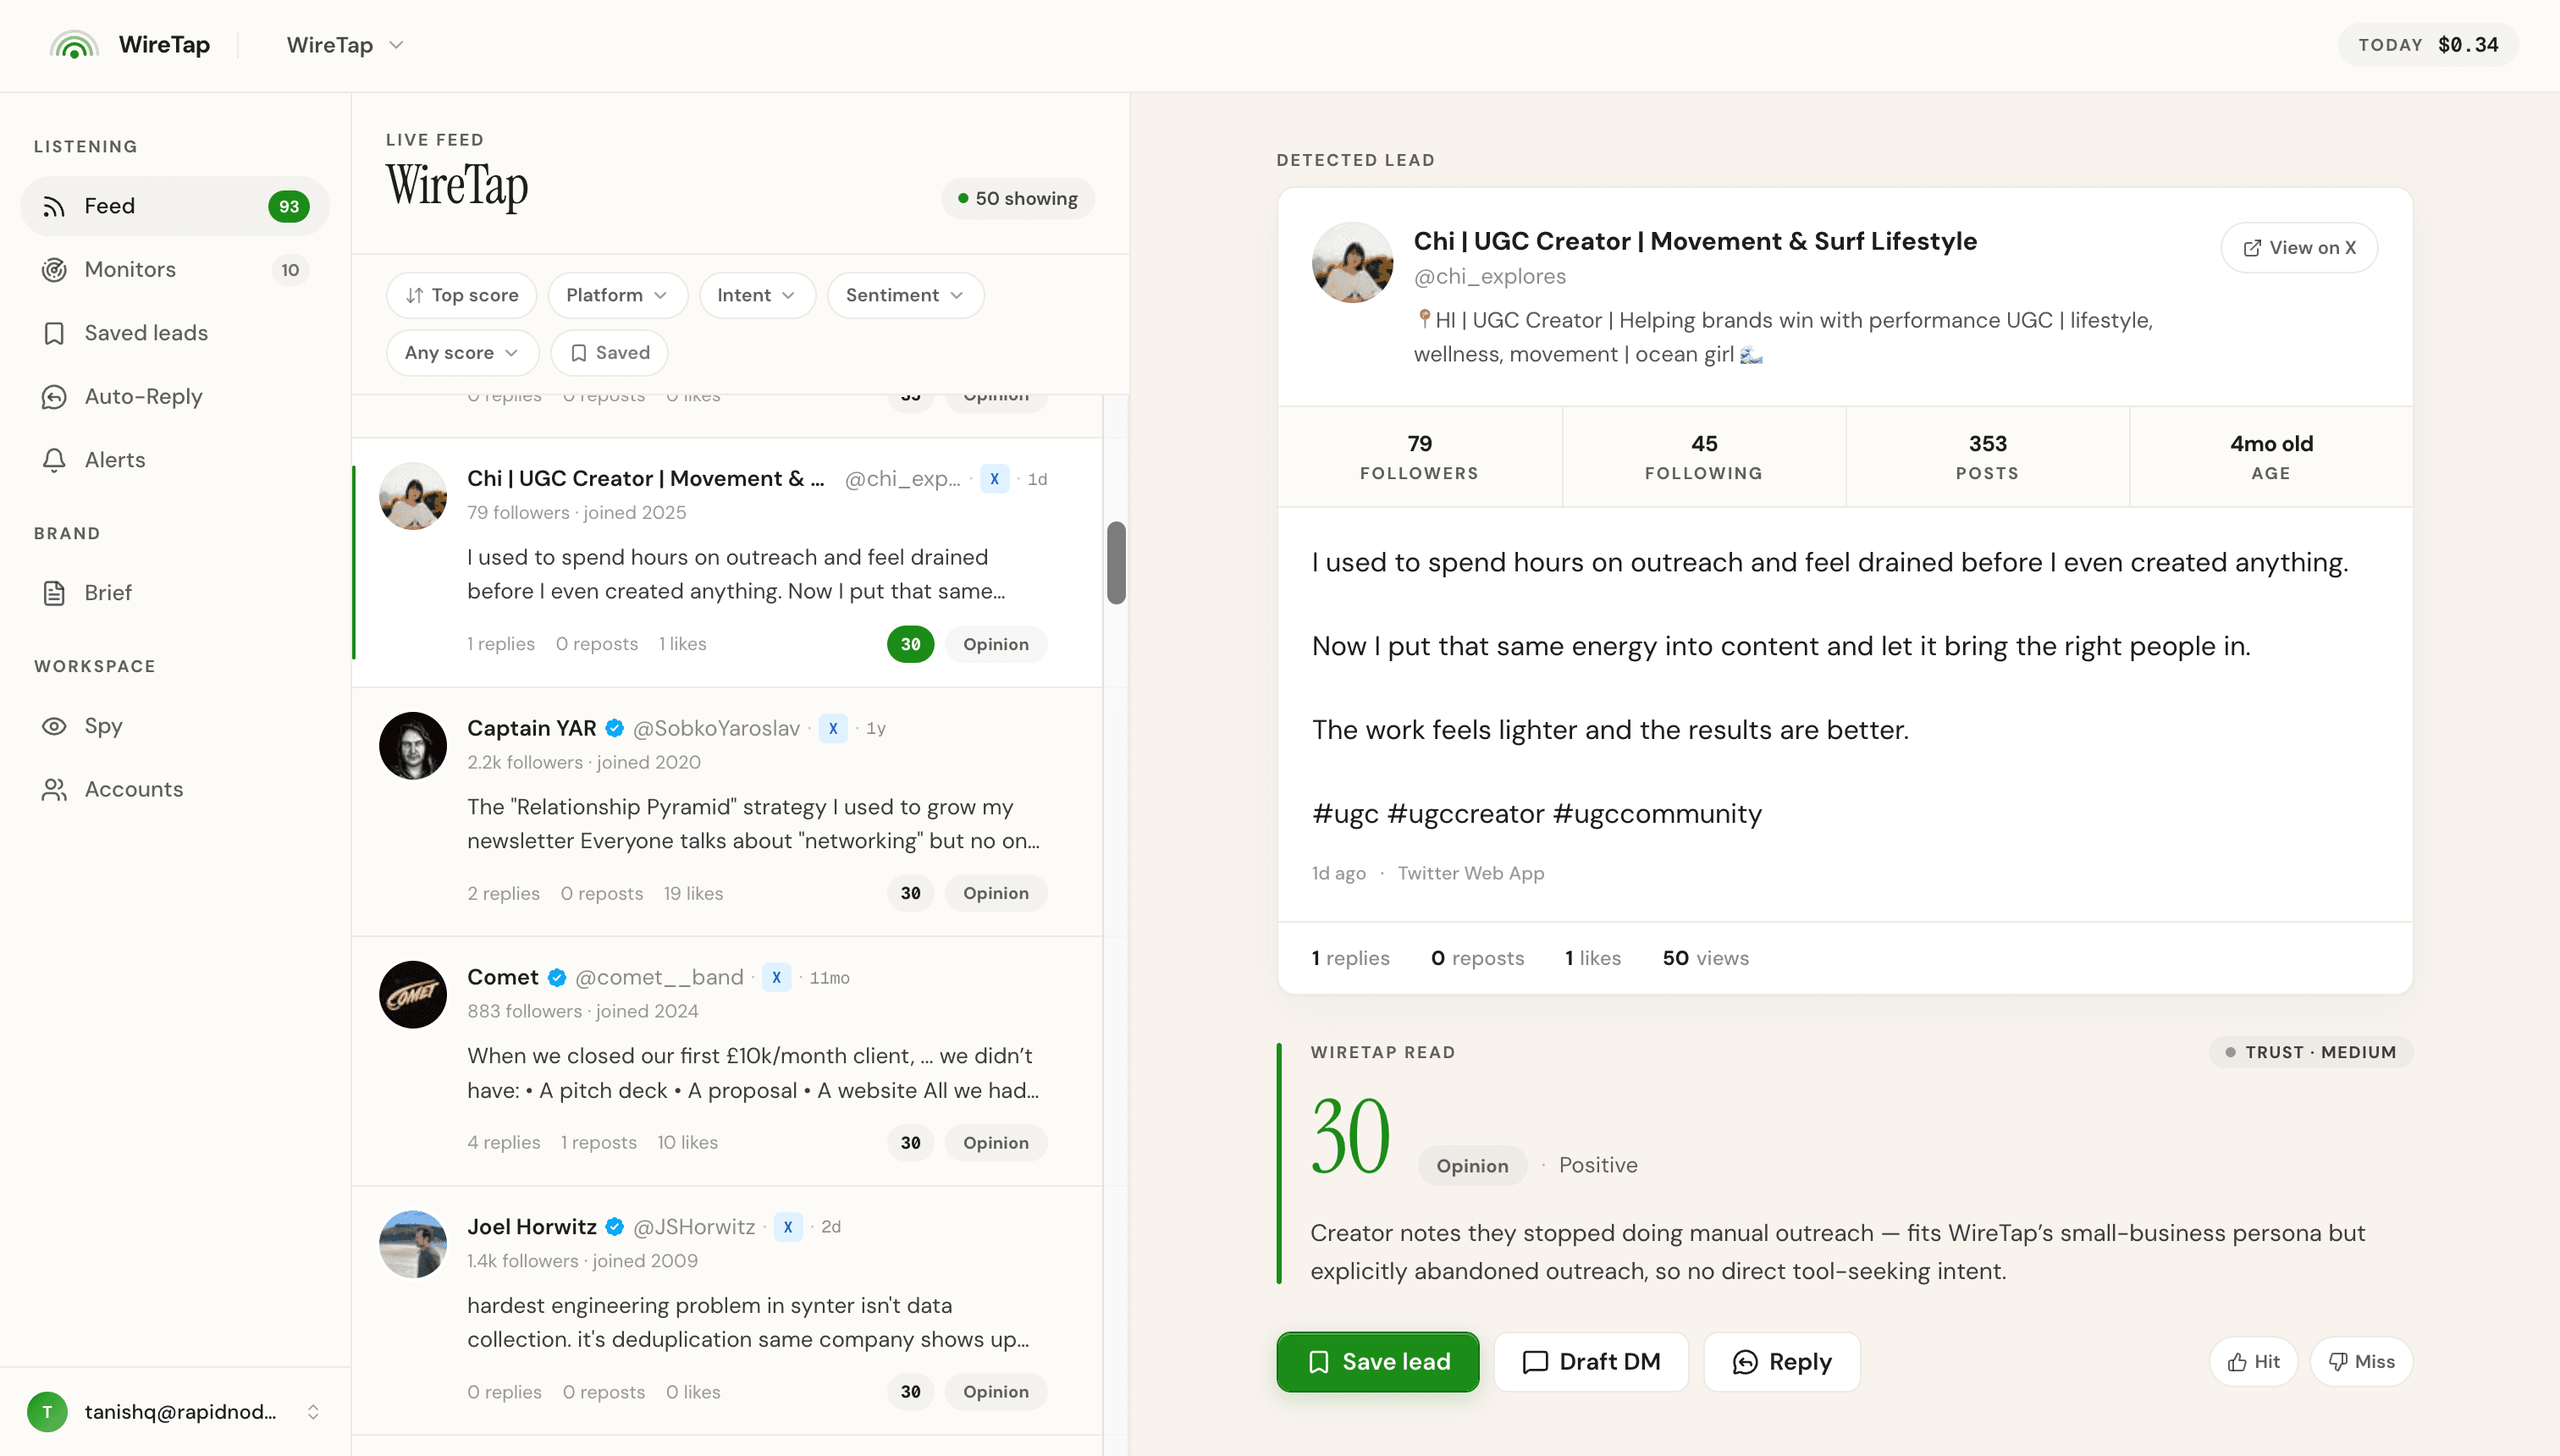Open View on X link
Viewport: 2560px width, 1456px height.
click(2299, 248)
